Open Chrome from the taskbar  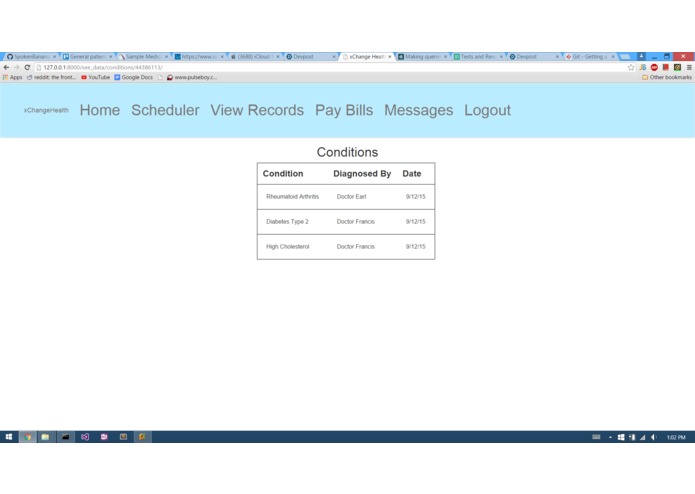point(28,437)
